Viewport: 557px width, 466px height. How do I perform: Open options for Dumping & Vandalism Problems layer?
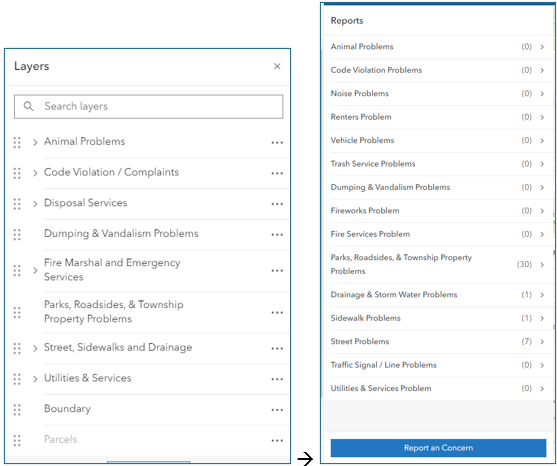coord(277,234)
